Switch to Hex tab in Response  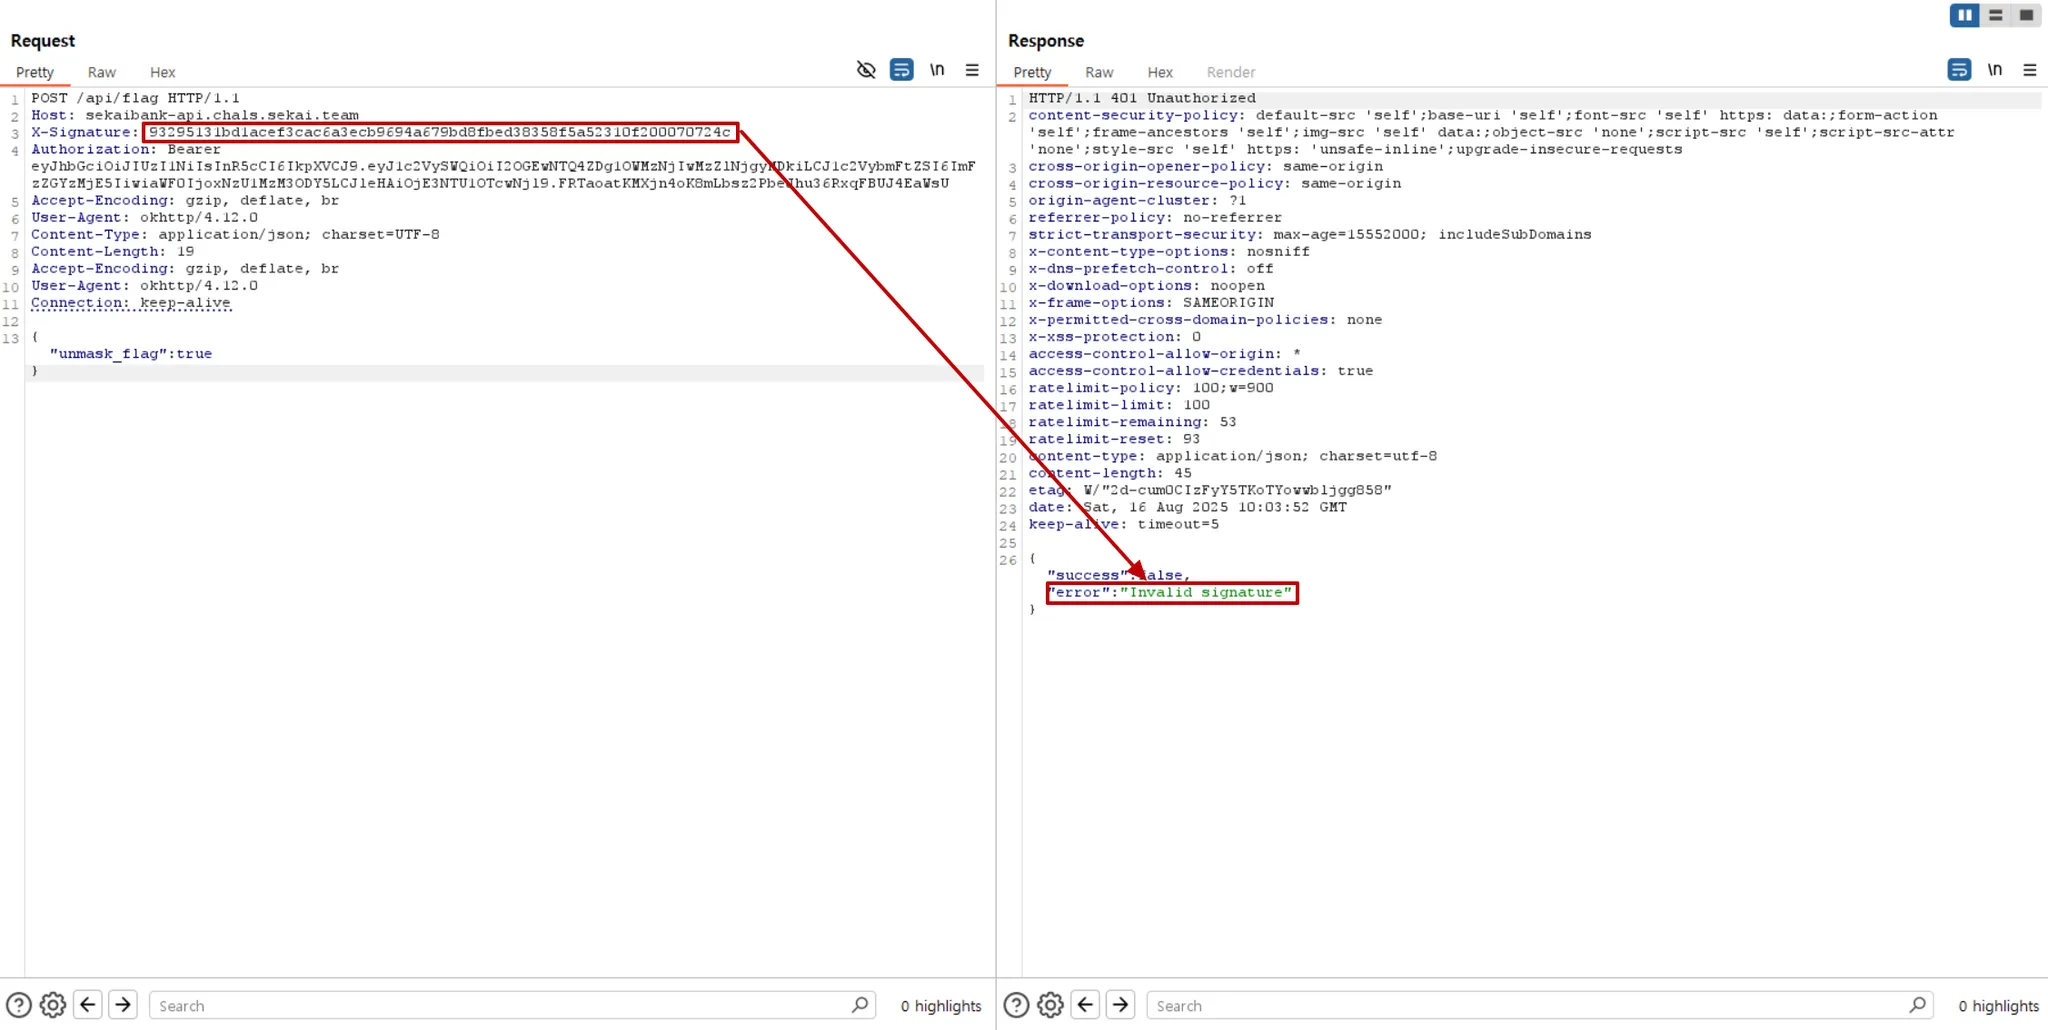coord(1160,72)
